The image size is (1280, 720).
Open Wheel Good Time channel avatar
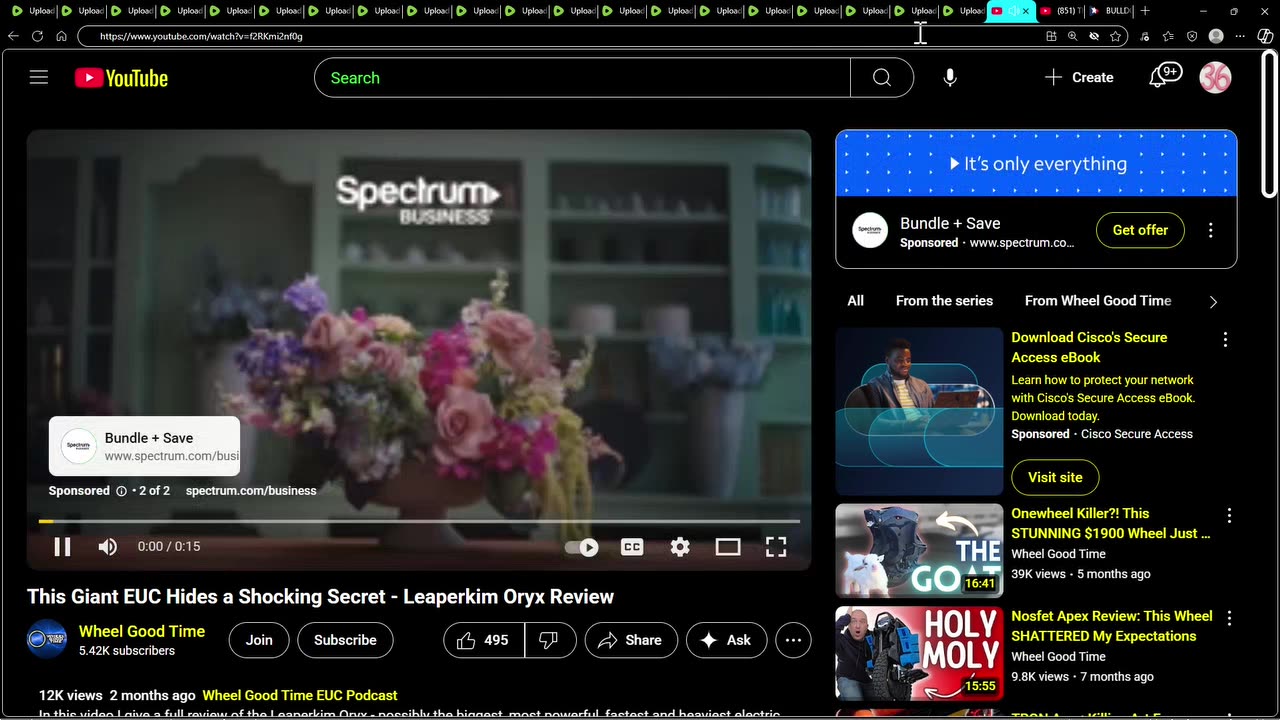[47, 640]
